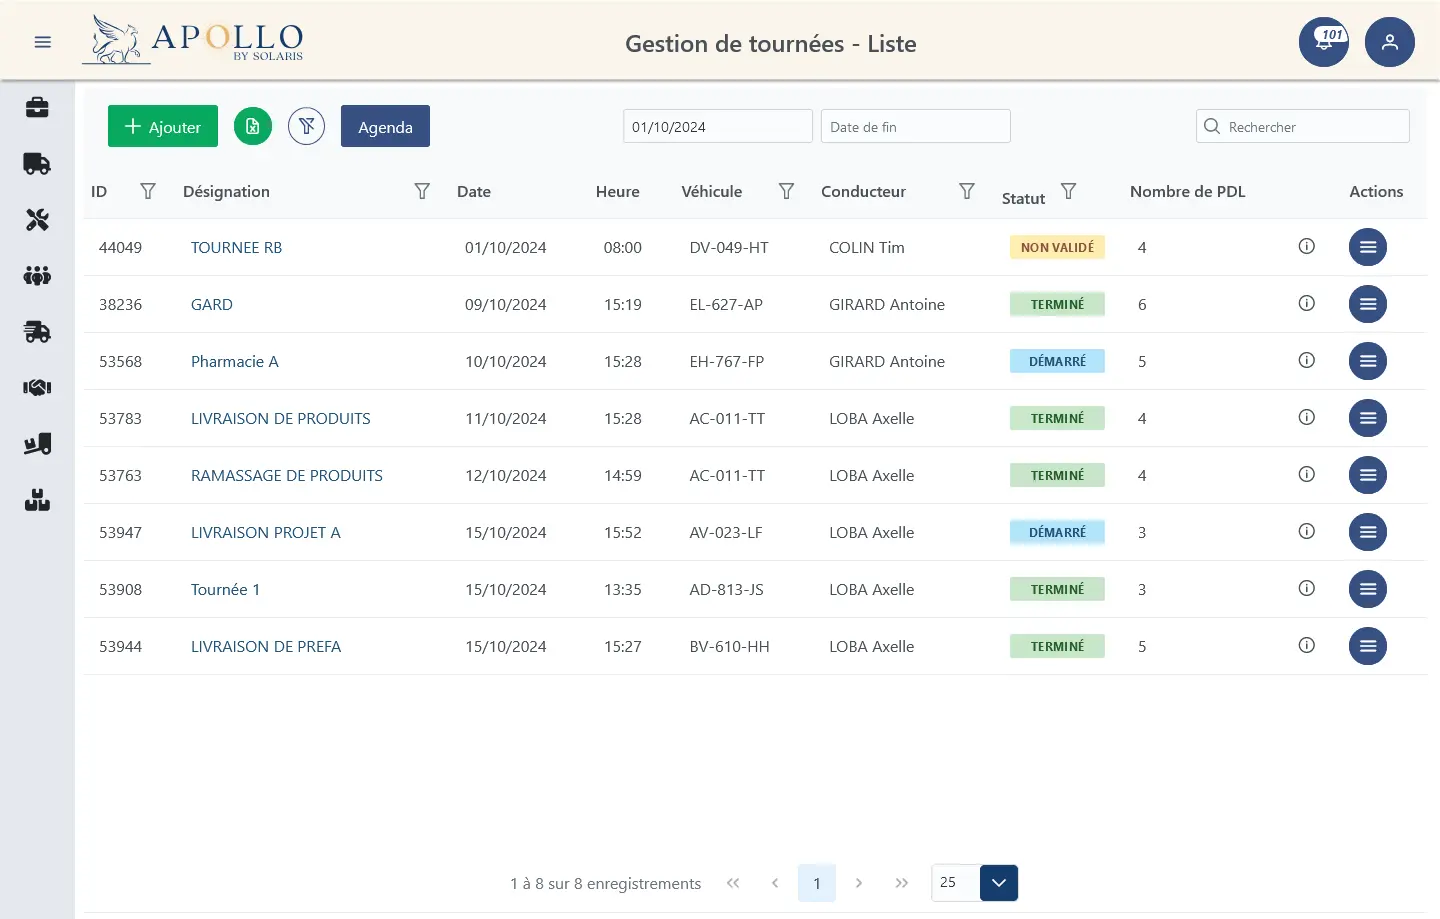Open actions menu for LIVRAISON DE PREFA

pyautogui.click(x=1368, y=646)
